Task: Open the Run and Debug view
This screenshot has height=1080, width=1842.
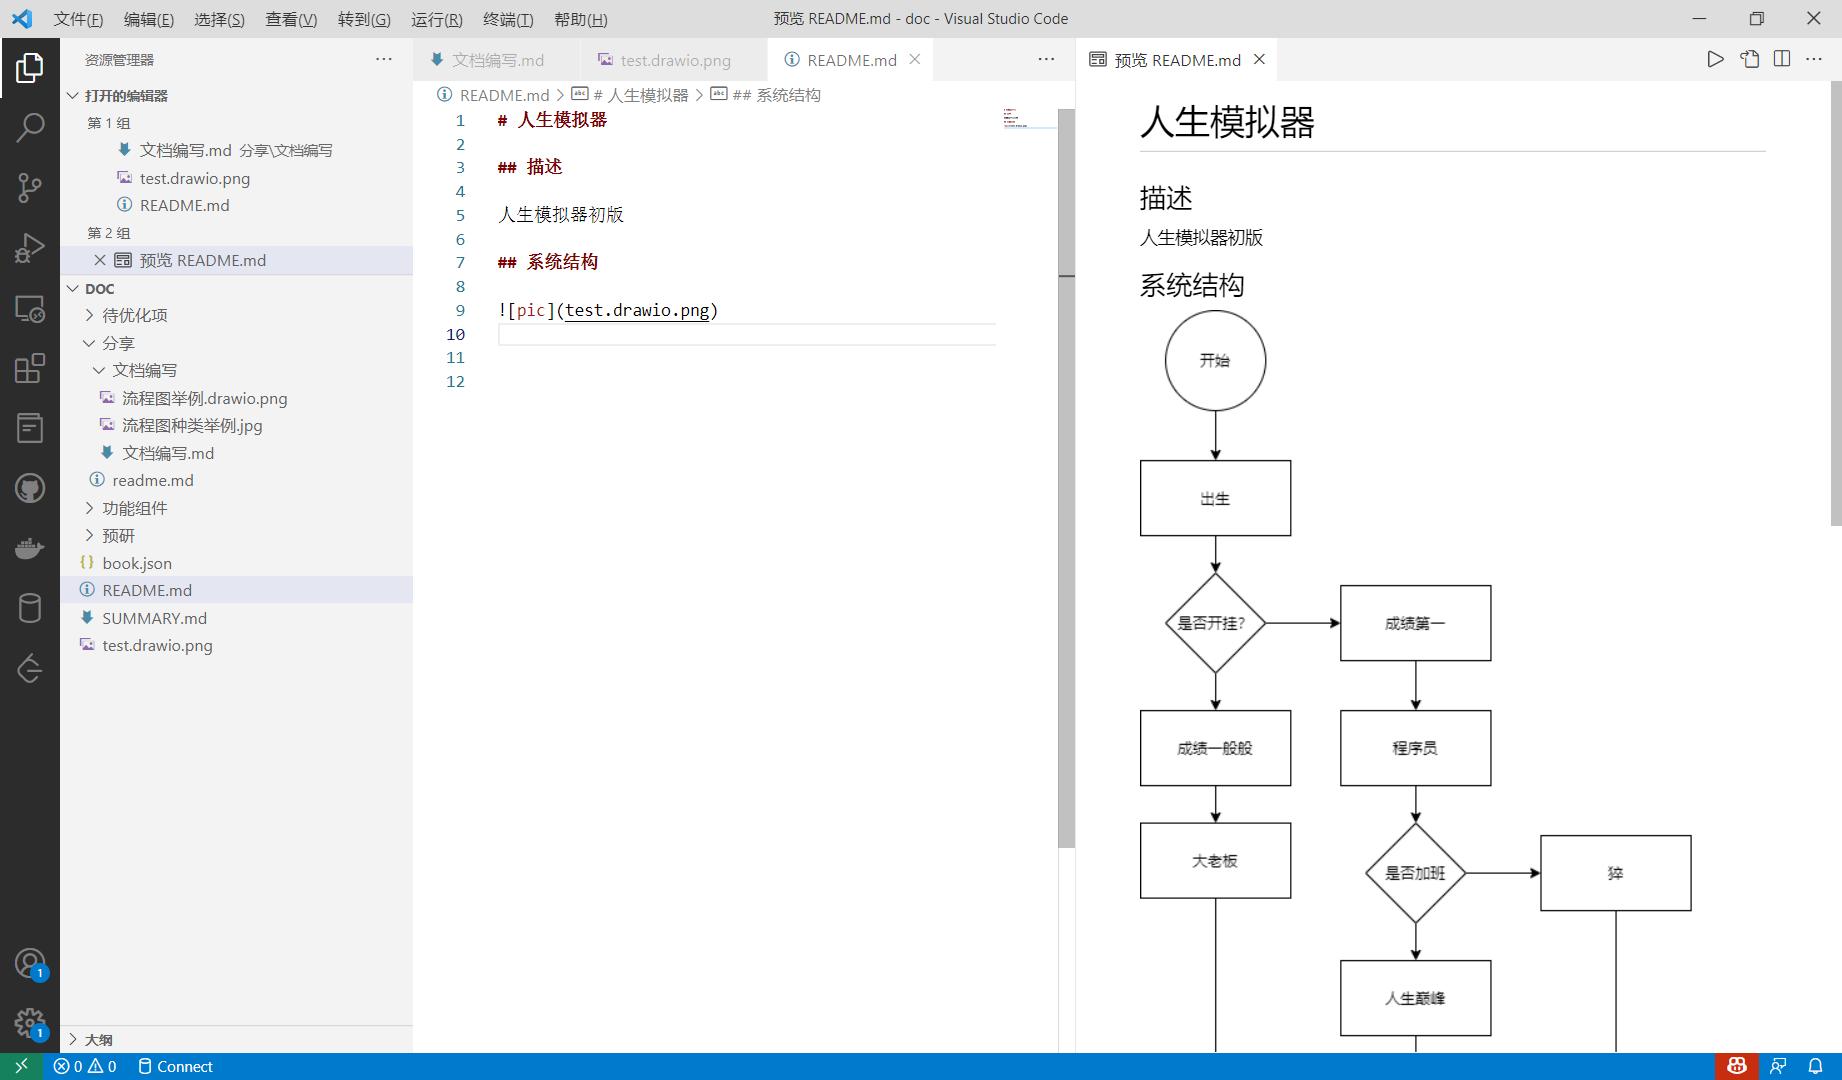Action: 30,248
